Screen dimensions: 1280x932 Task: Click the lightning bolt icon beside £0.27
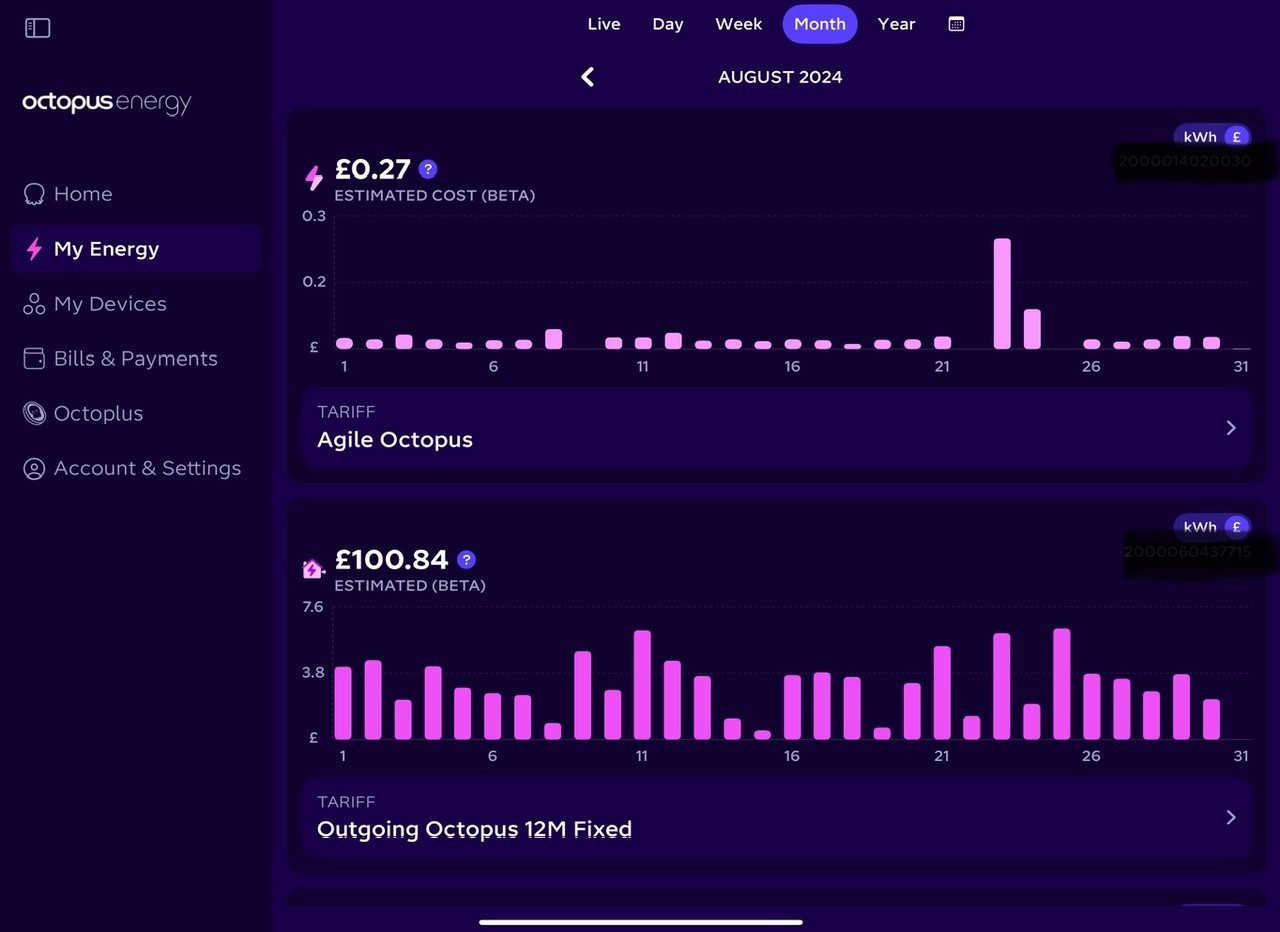(314, 178)
